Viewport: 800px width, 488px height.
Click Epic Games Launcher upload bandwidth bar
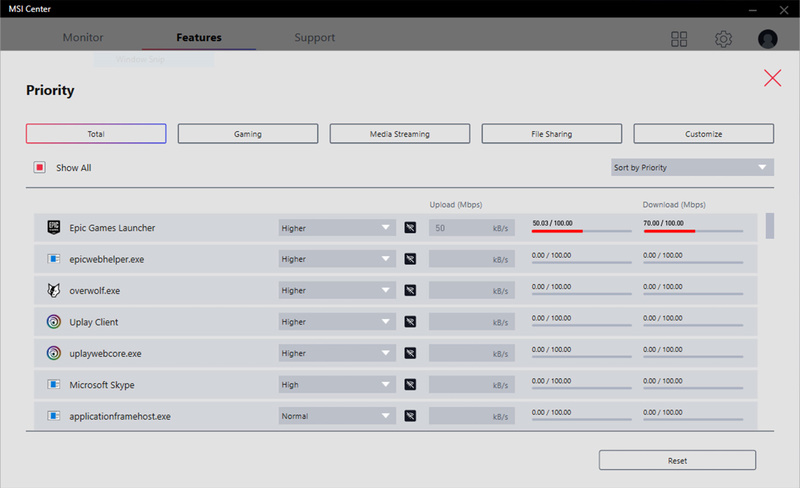coord(581,230)
